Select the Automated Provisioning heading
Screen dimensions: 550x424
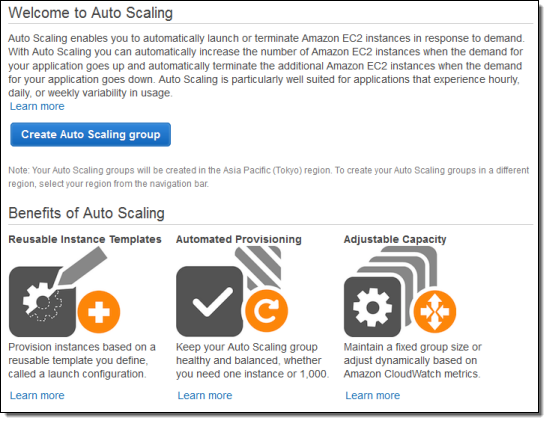click(239, 239)
